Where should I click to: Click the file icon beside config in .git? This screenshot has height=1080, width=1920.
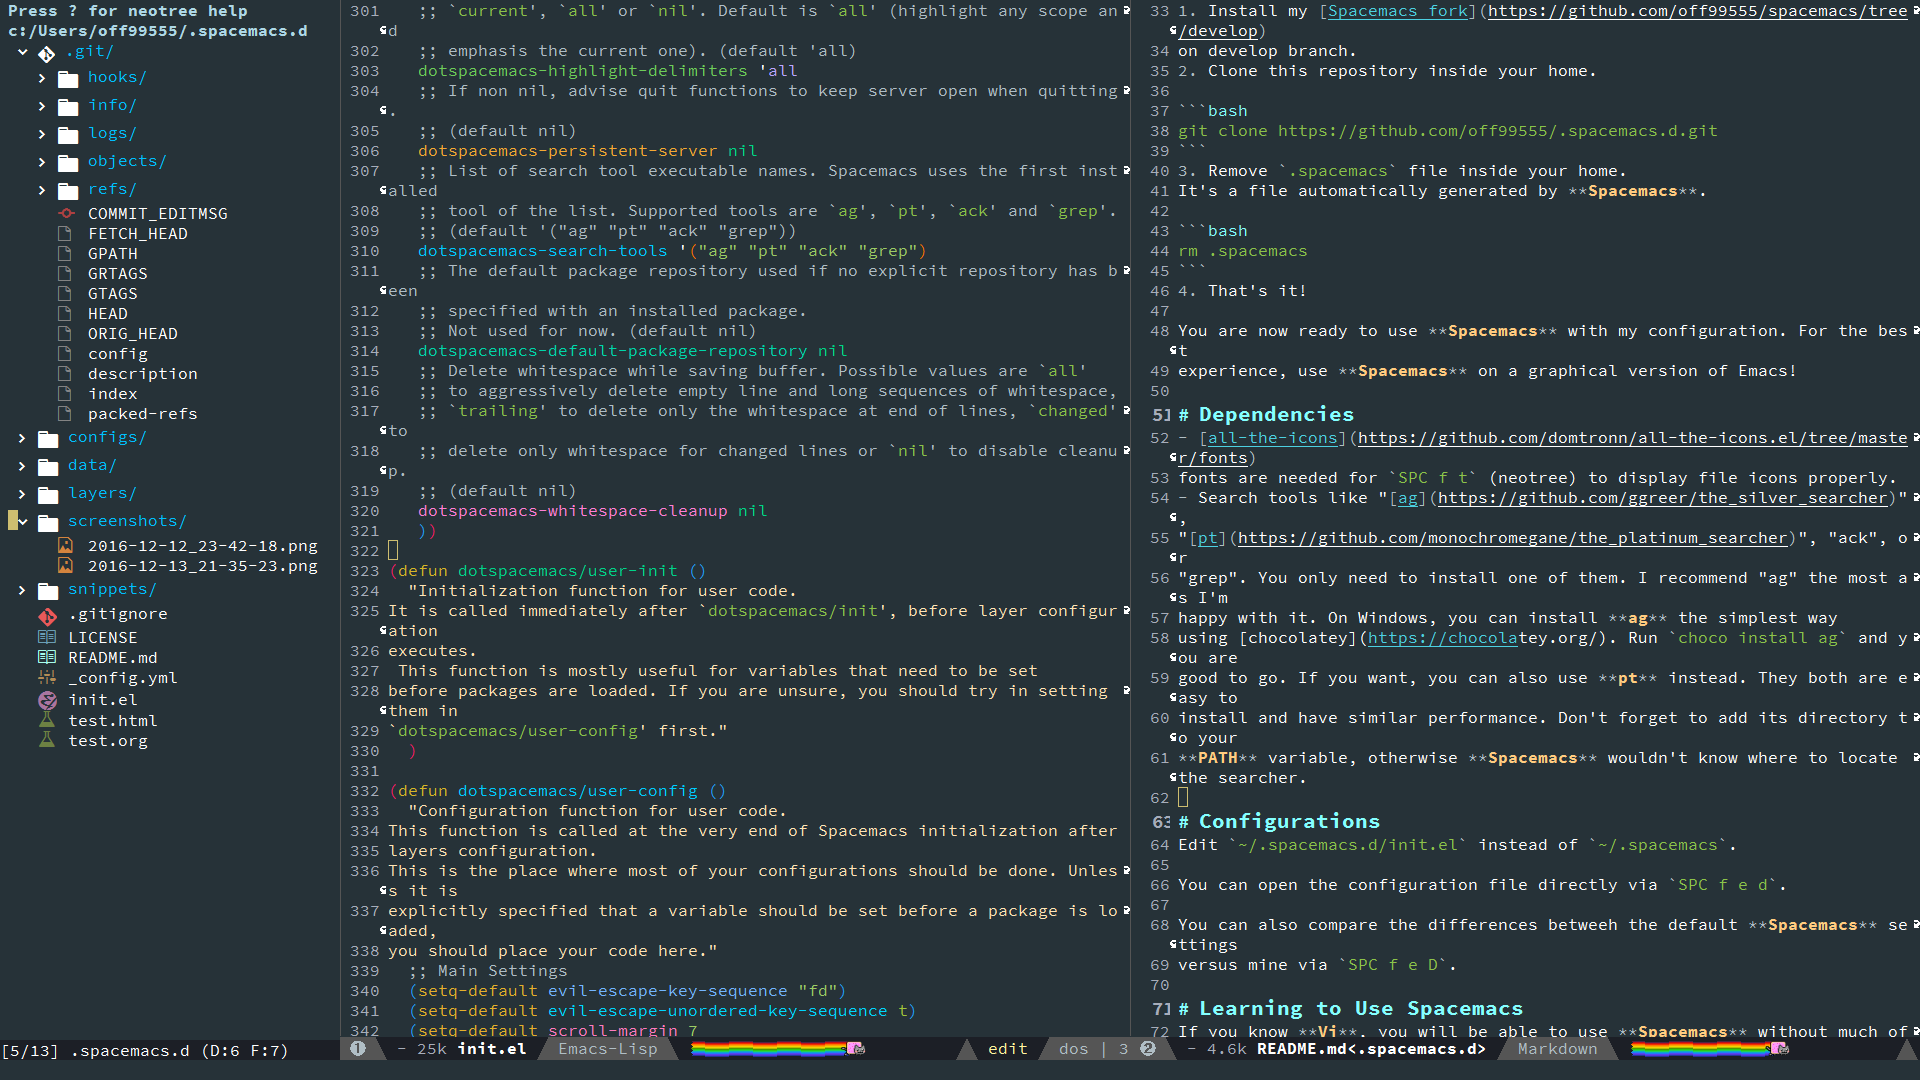coord(65,354)
